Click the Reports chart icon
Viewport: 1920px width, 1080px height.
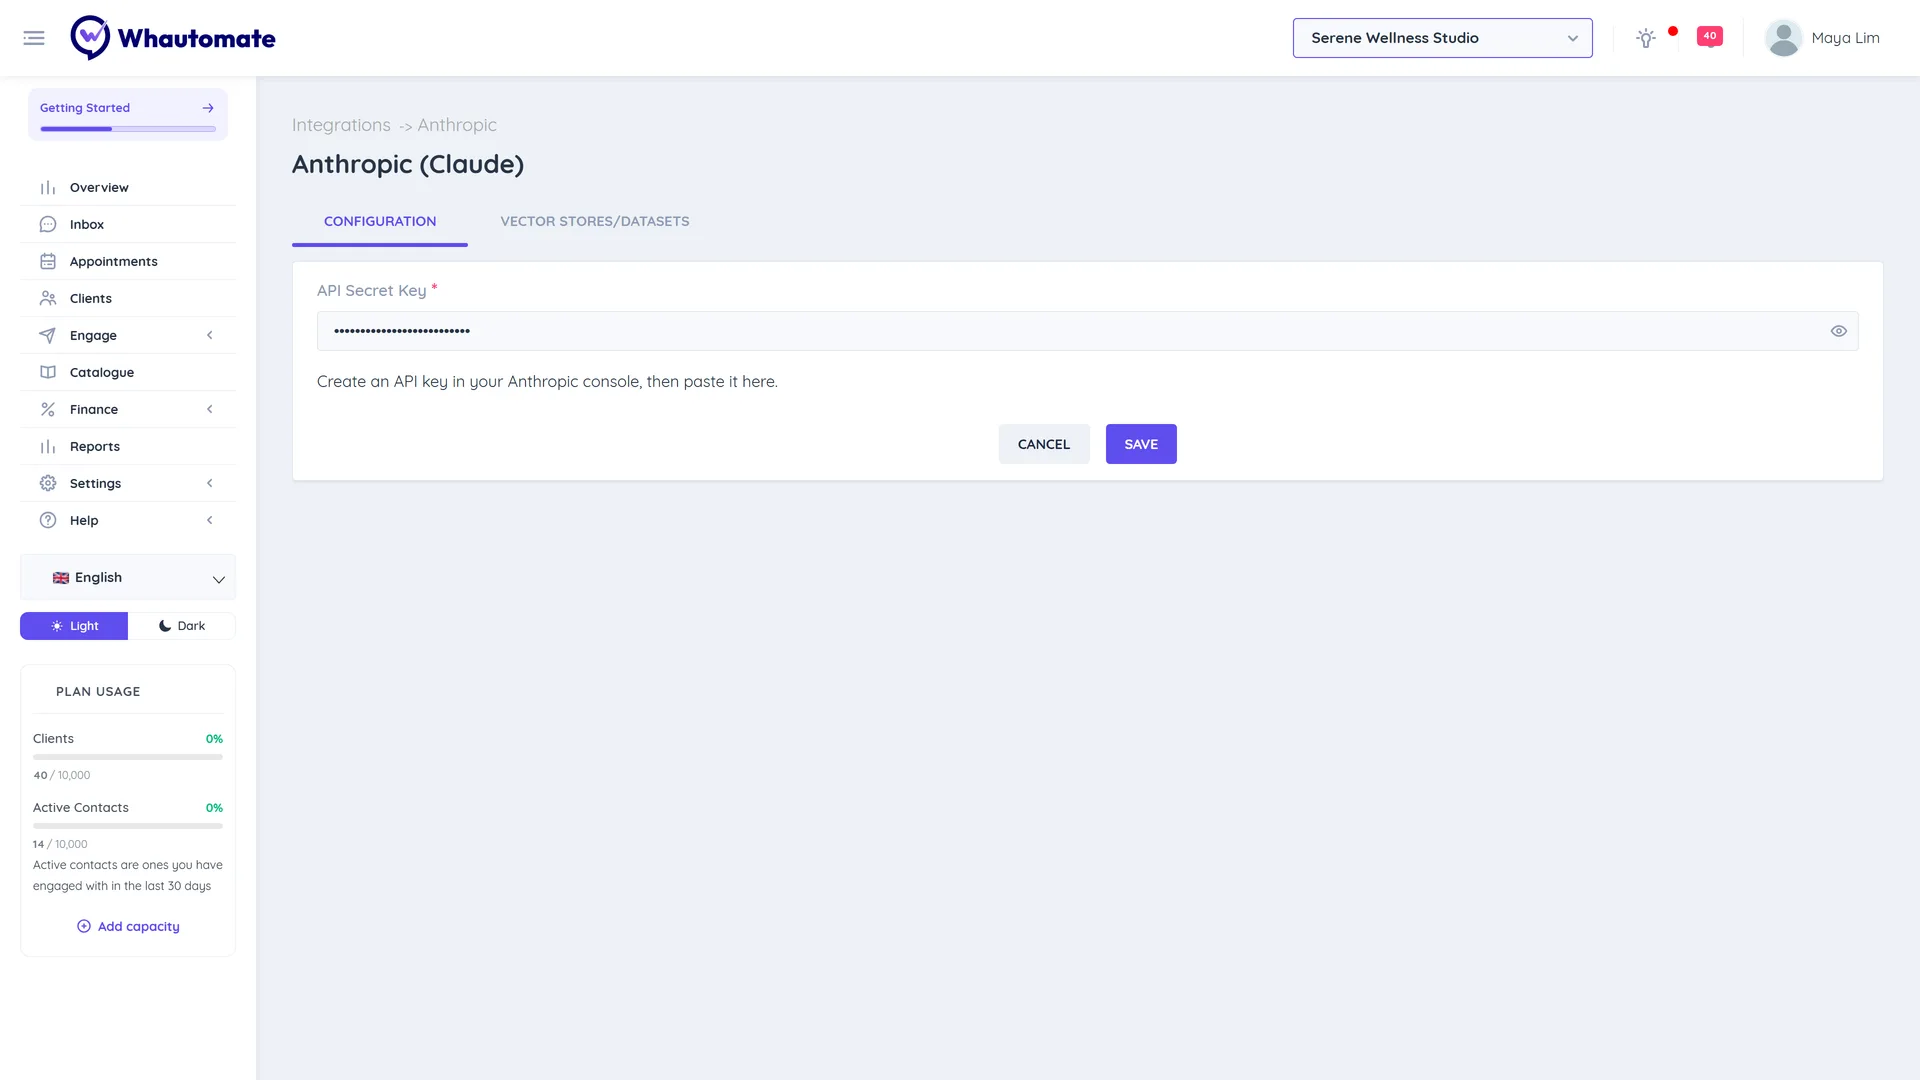tap(48, 447)
